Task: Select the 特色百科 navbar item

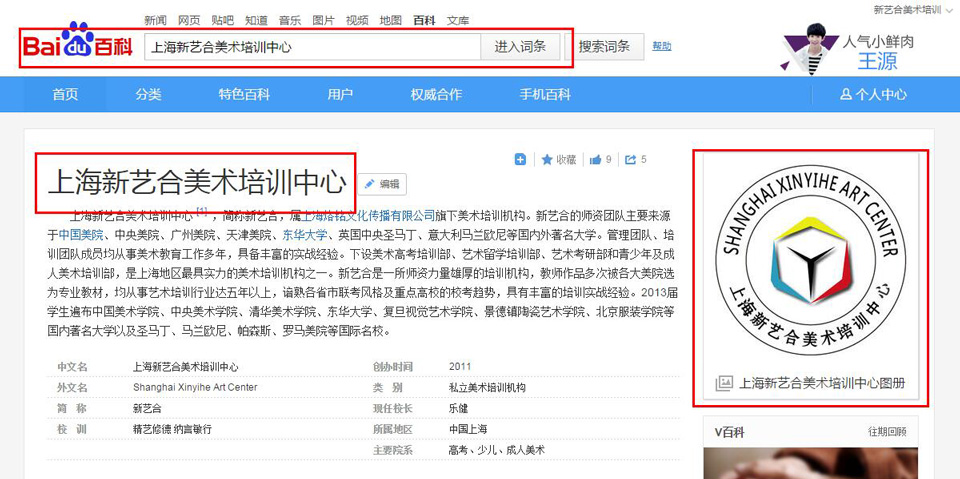Action: click(244, 94)
